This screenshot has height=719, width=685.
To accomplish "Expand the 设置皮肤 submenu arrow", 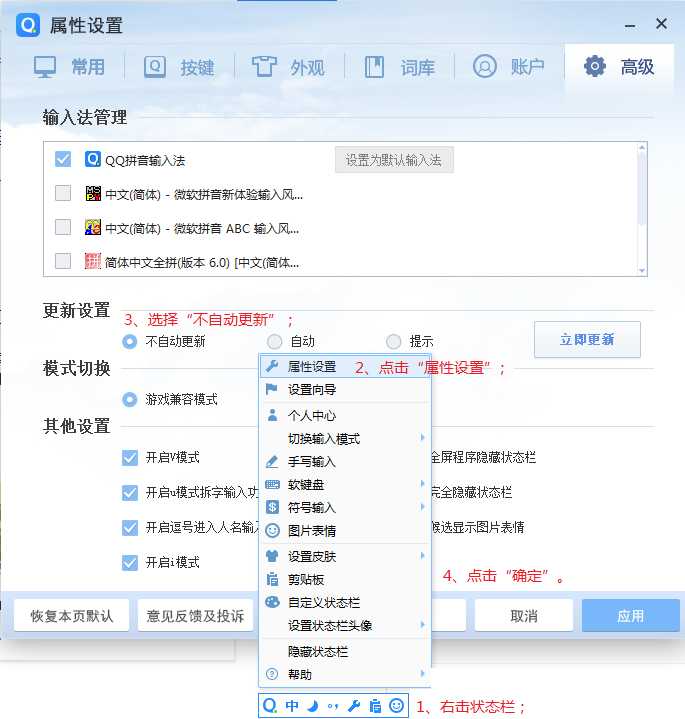I will pos(422,555).
